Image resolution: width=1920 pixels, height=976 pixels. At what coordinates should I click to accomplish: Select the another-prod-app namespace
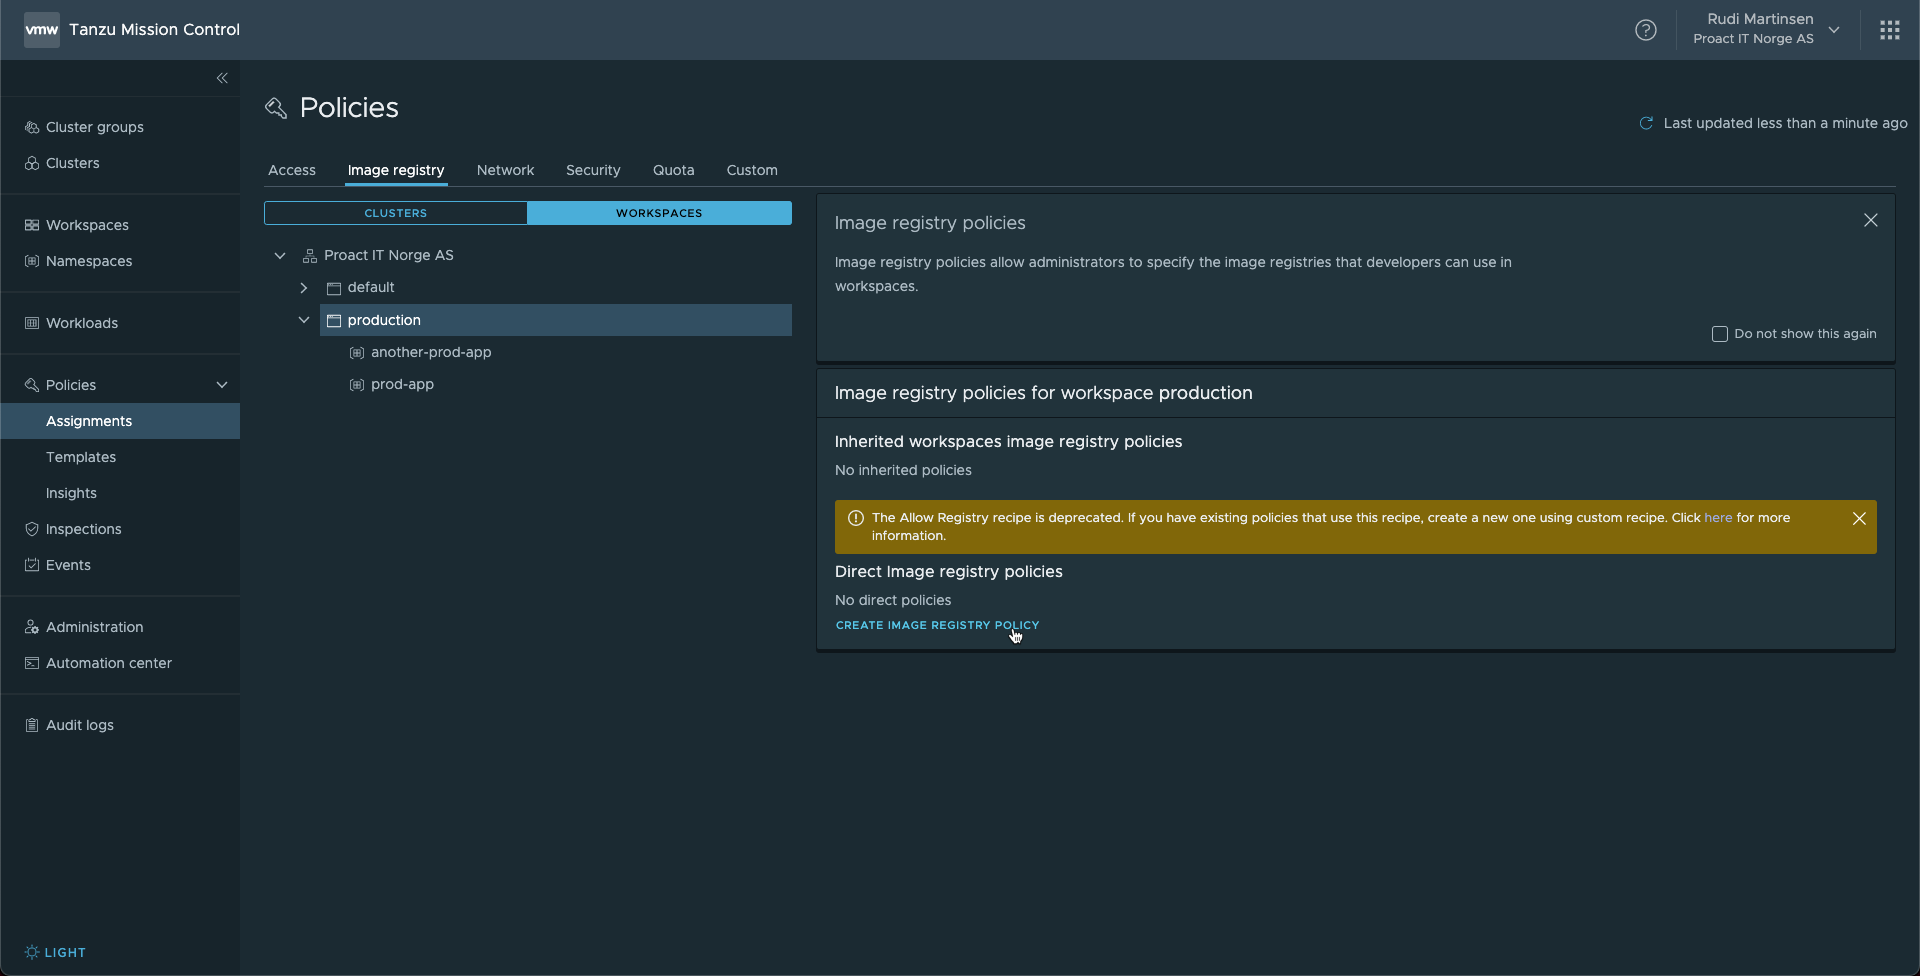tap(431, 352)
